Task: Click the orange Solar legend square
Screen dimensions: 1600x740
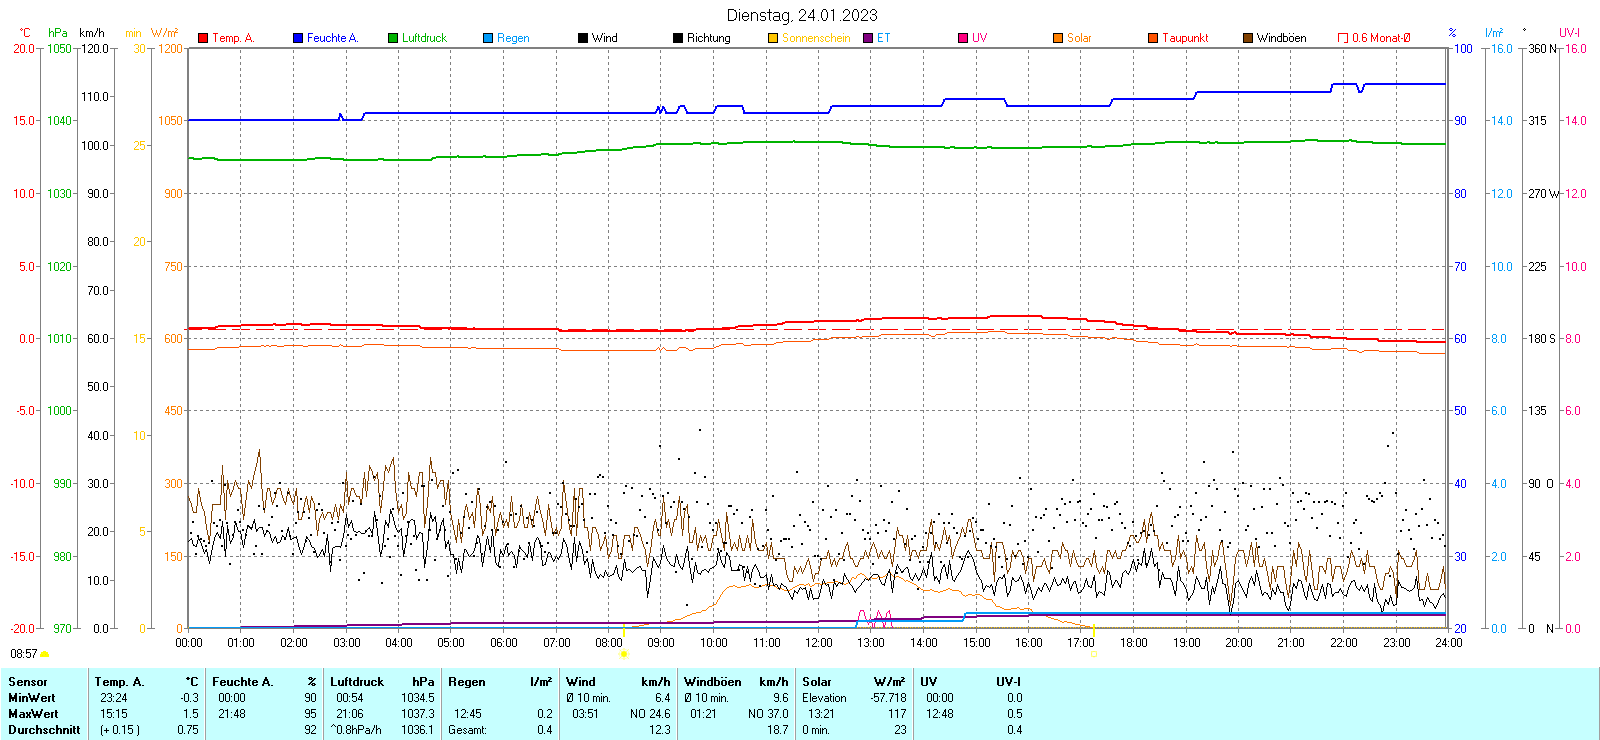Action: pos(1058,38)
